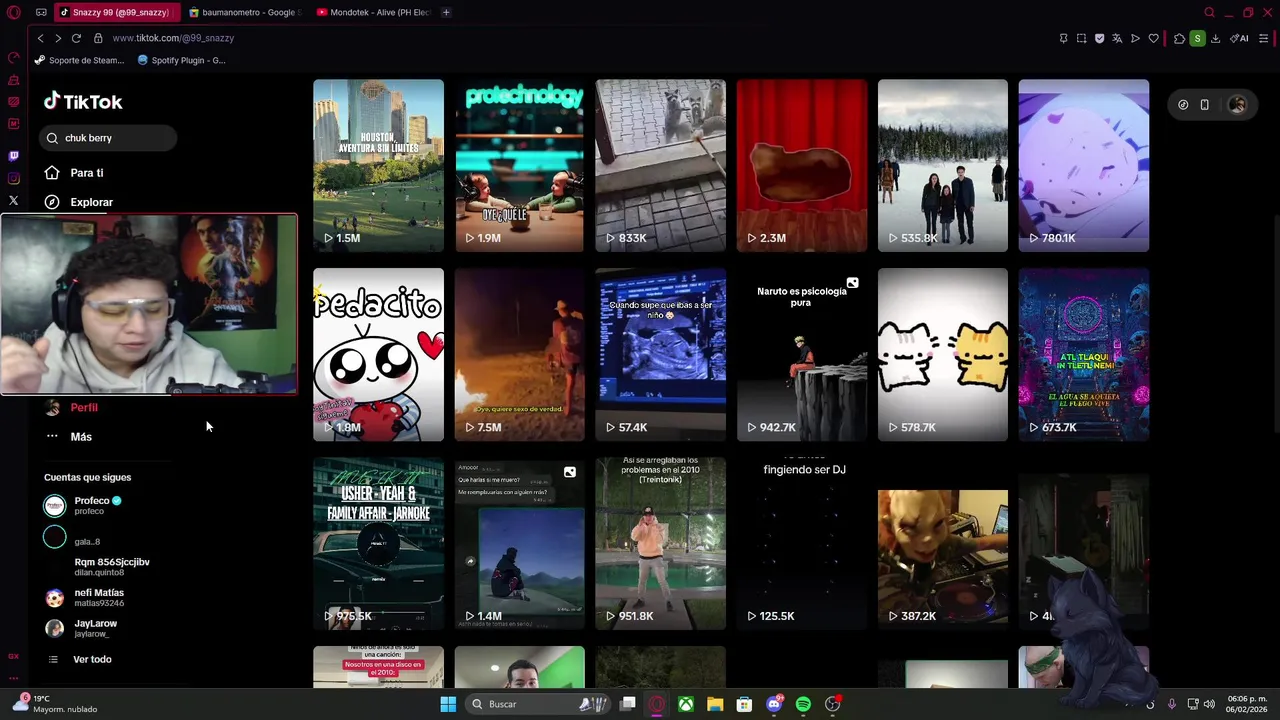Screen dimensions: 1280x720
Task: Open the profile avatar menu near the coins icon
Action: 1237,105
